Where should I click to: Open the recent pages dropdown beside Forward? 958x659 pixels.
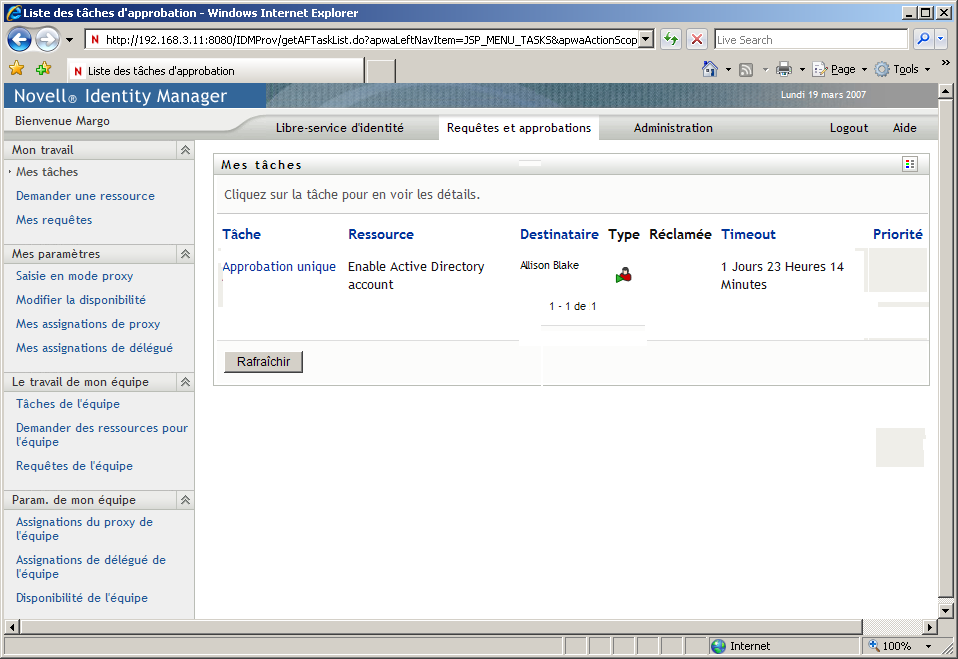coord(69,40)
